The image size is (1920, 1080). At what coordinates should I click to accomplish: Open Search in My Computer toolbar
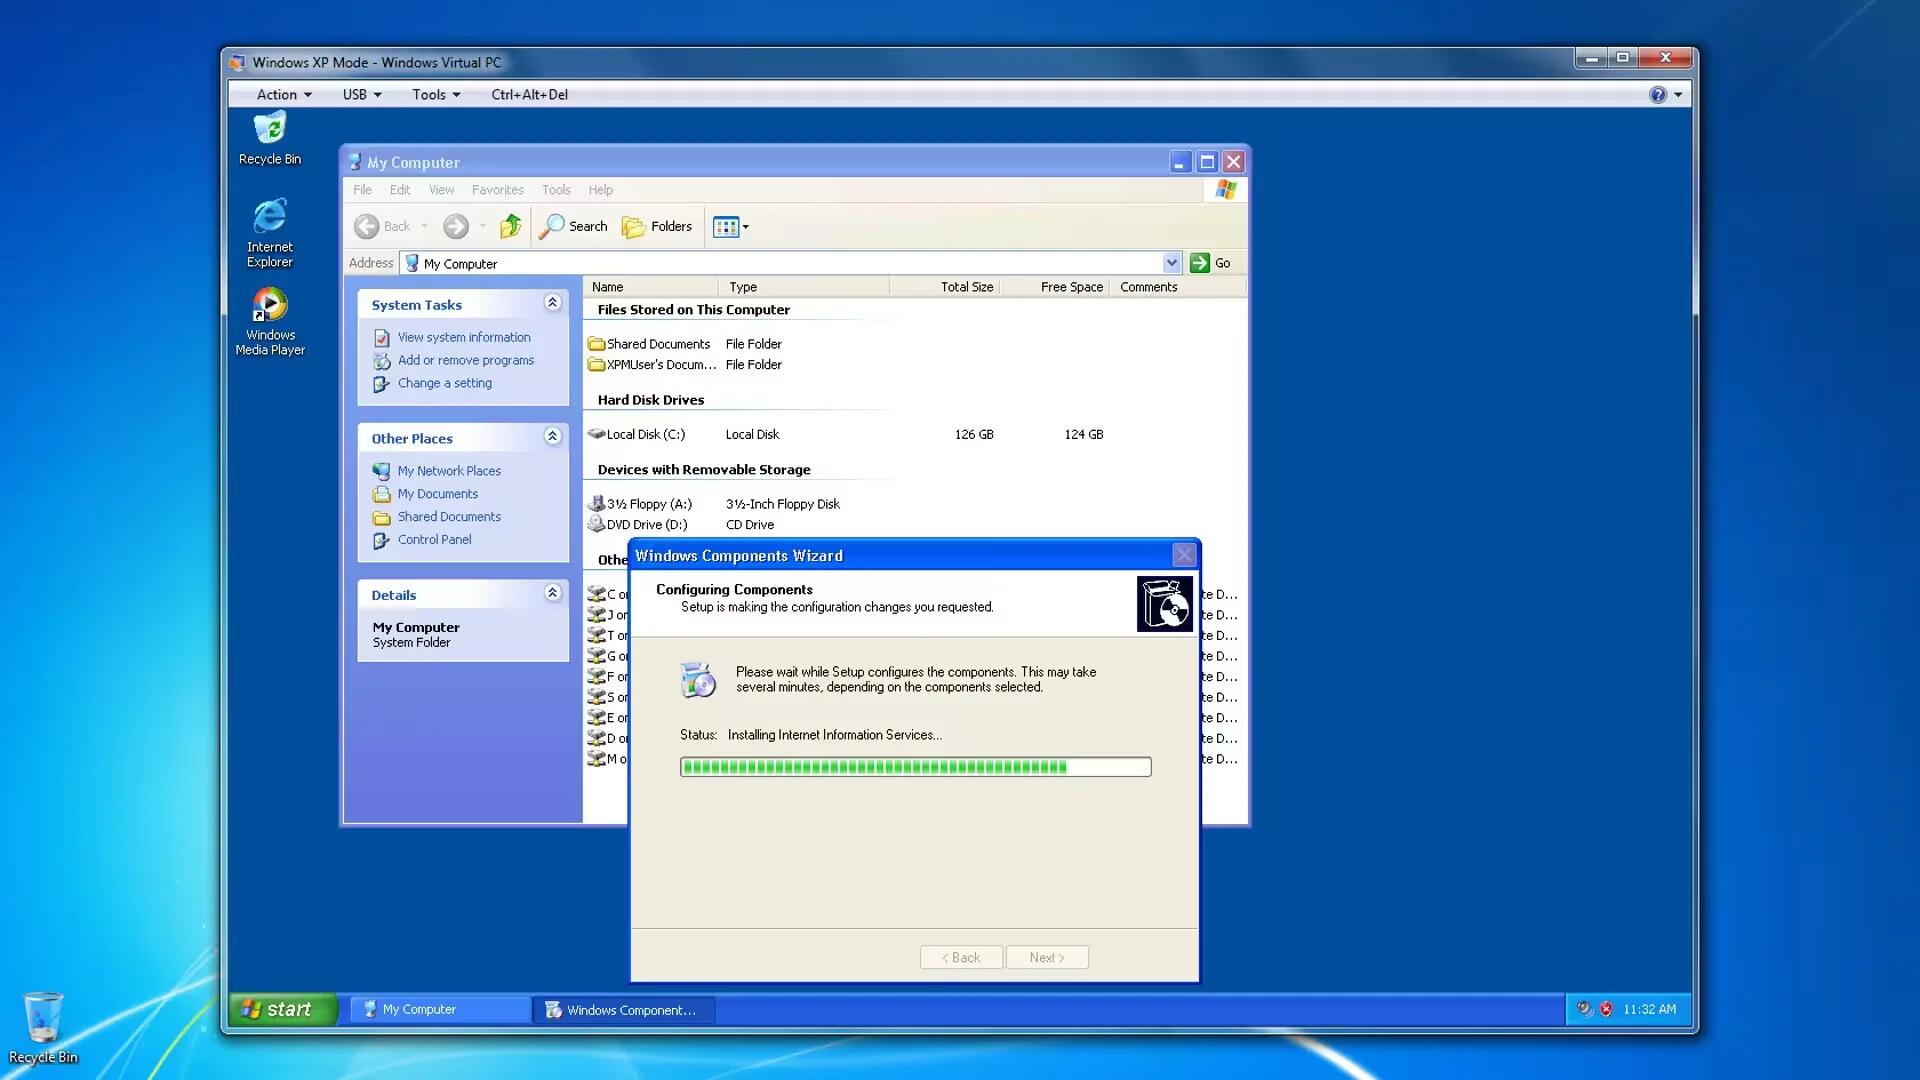coord(573,226)
